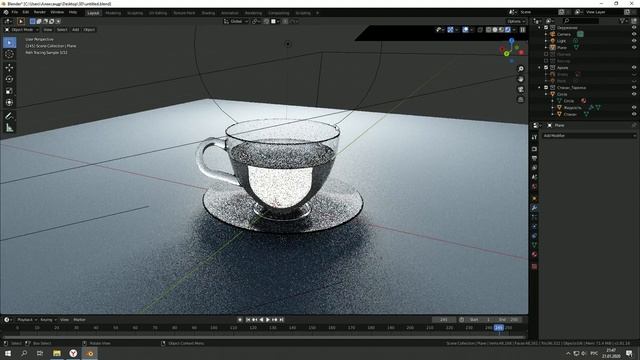Select the Rotate tool in toolbar
This screenshot has height=360, width=640.
pyautogui.click(x=9, y=79)
